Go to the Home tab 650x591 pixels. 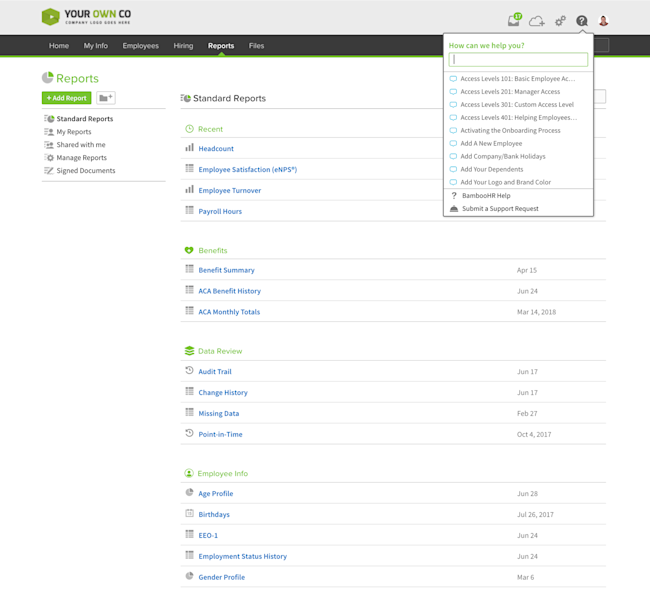pos(59,46)
